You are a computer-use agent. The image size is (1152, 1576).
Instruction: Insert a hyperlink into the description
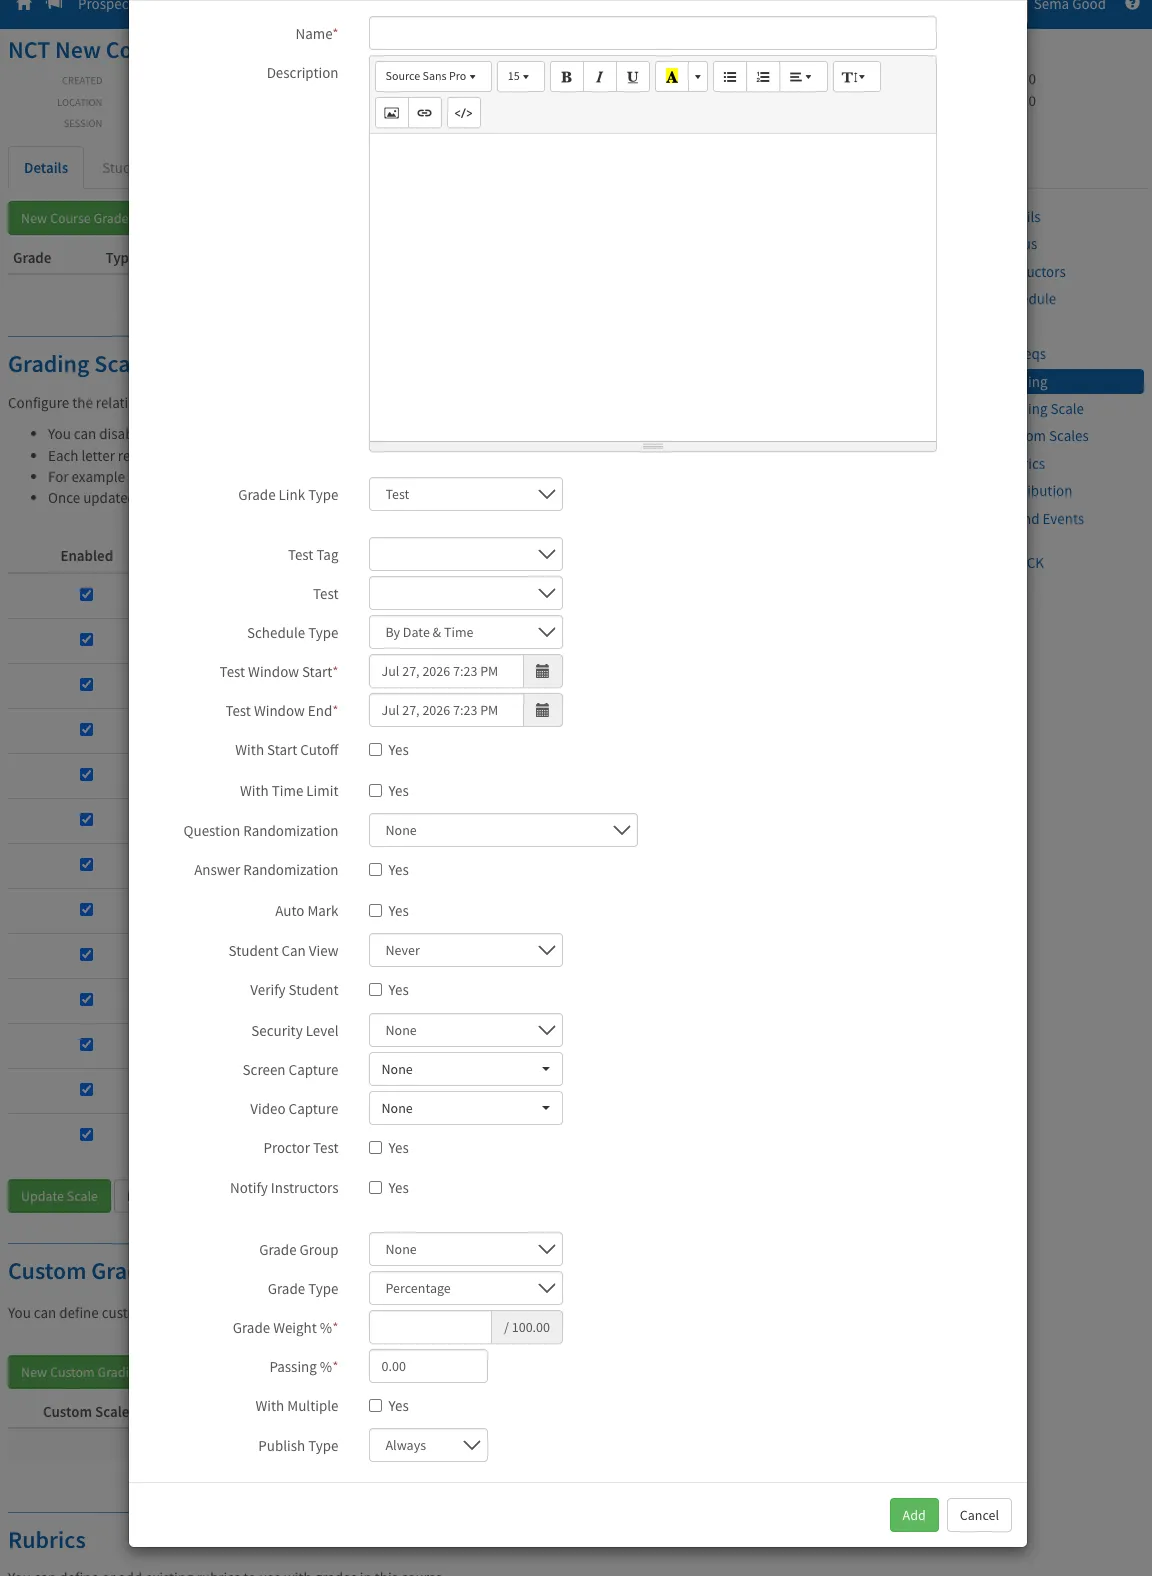[x=425, y=113]
